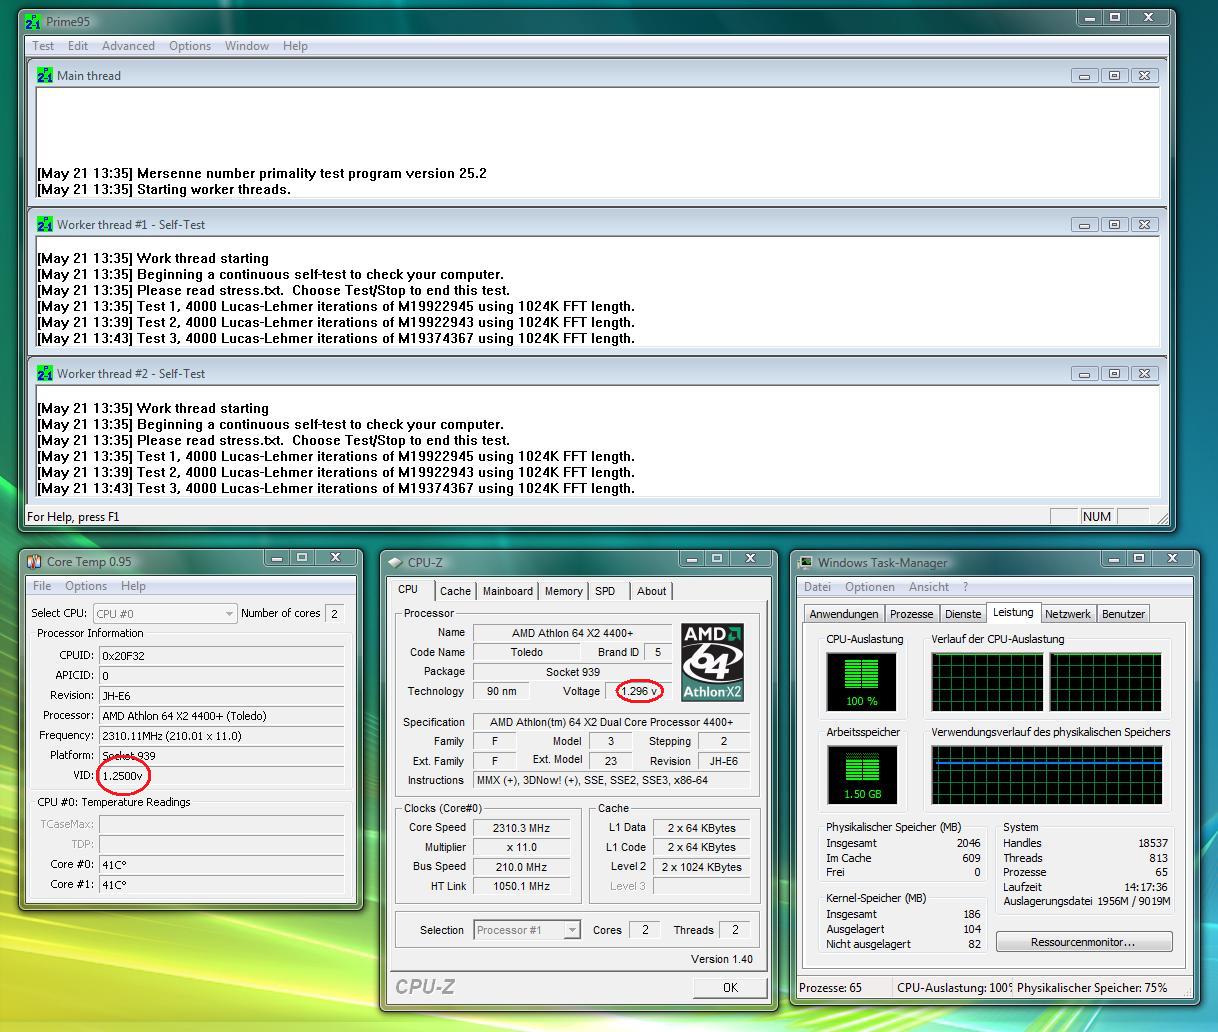The width and height of the screenshot is (1218, 1032).
Task: Click the AMD Athlon X2 logo in CPU-Z
Action: point(712,662)
